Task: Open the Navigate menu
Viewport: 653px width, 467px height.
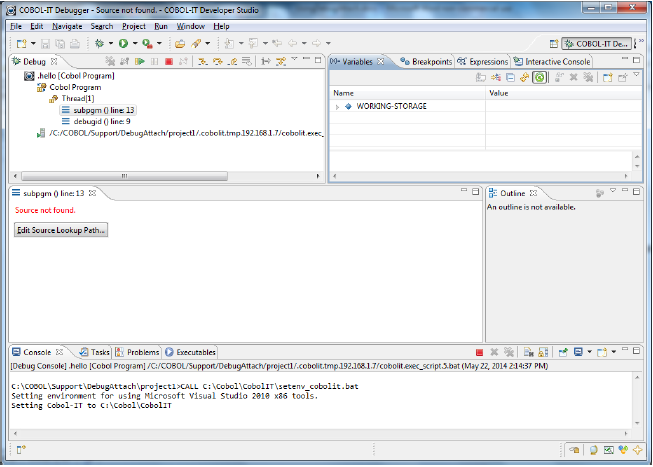Action: [67, 26]
